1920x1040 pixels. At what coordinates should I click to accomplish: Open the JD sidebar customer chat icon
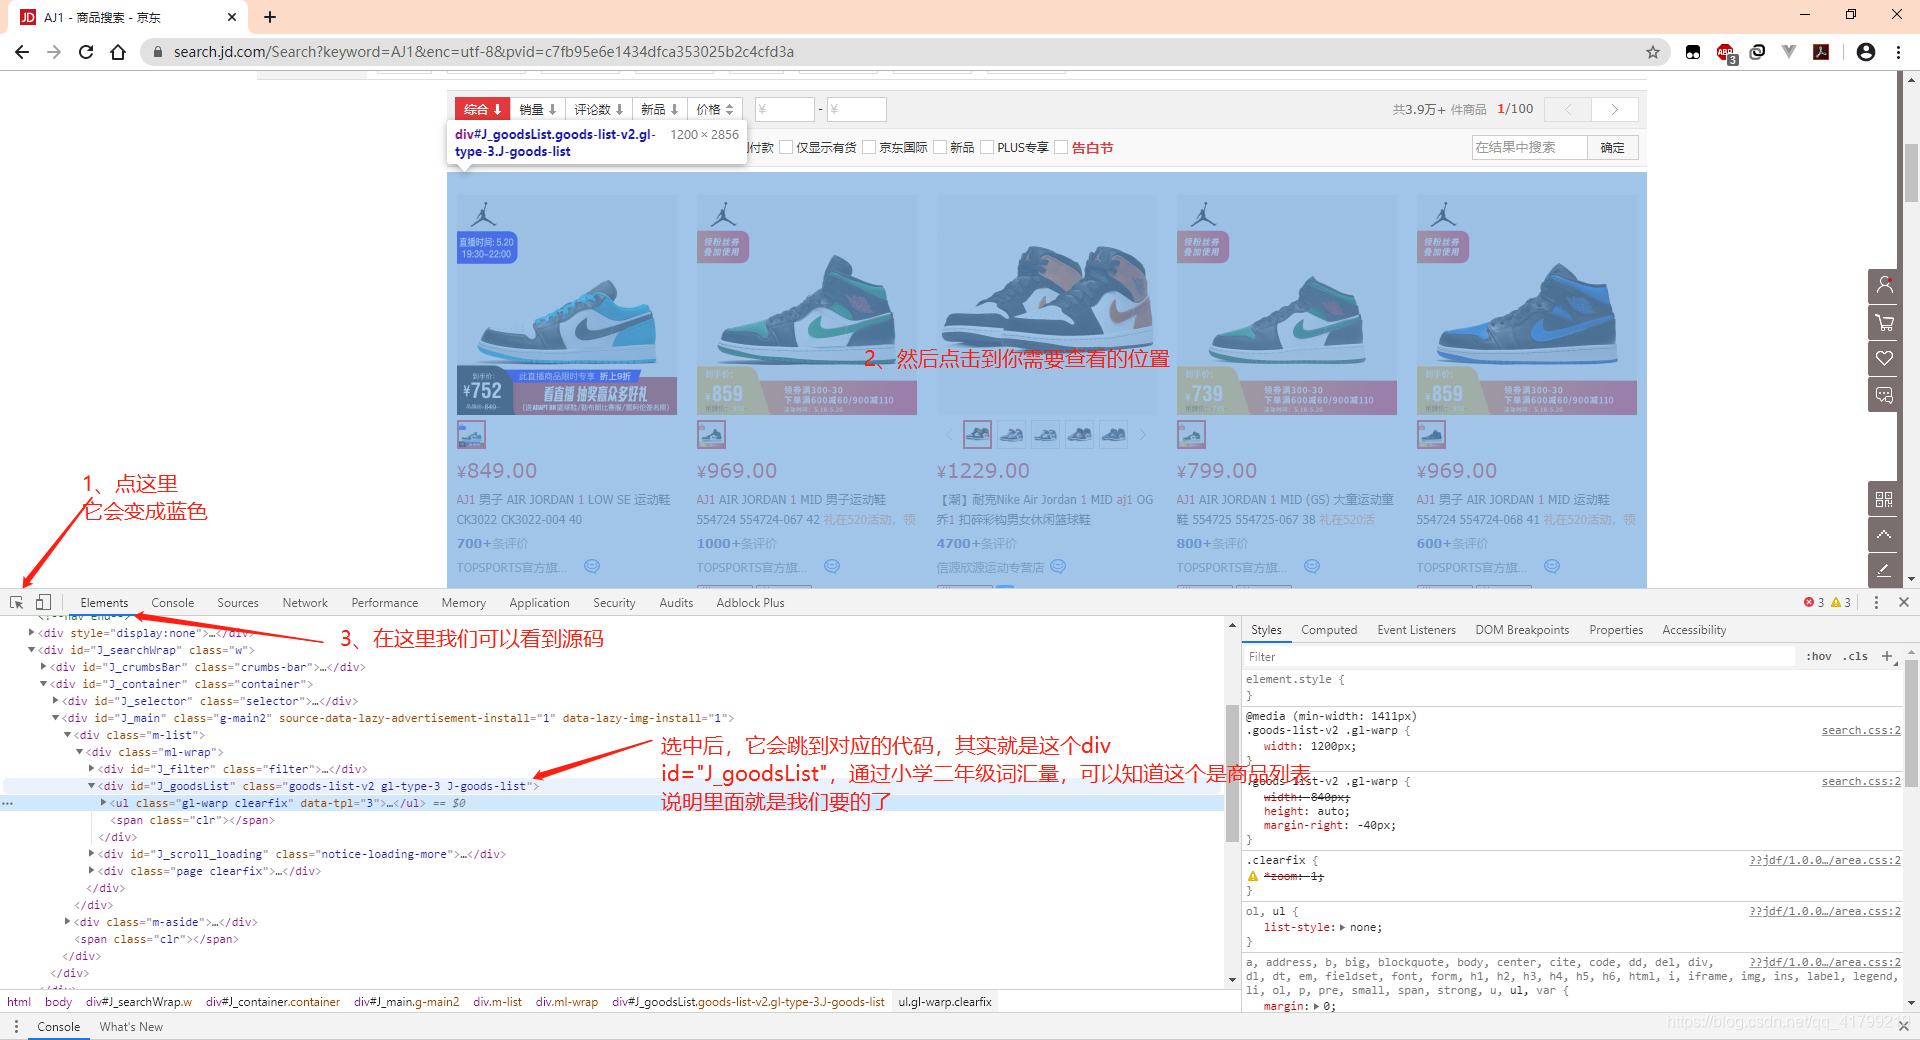[x=1885, y=394]
